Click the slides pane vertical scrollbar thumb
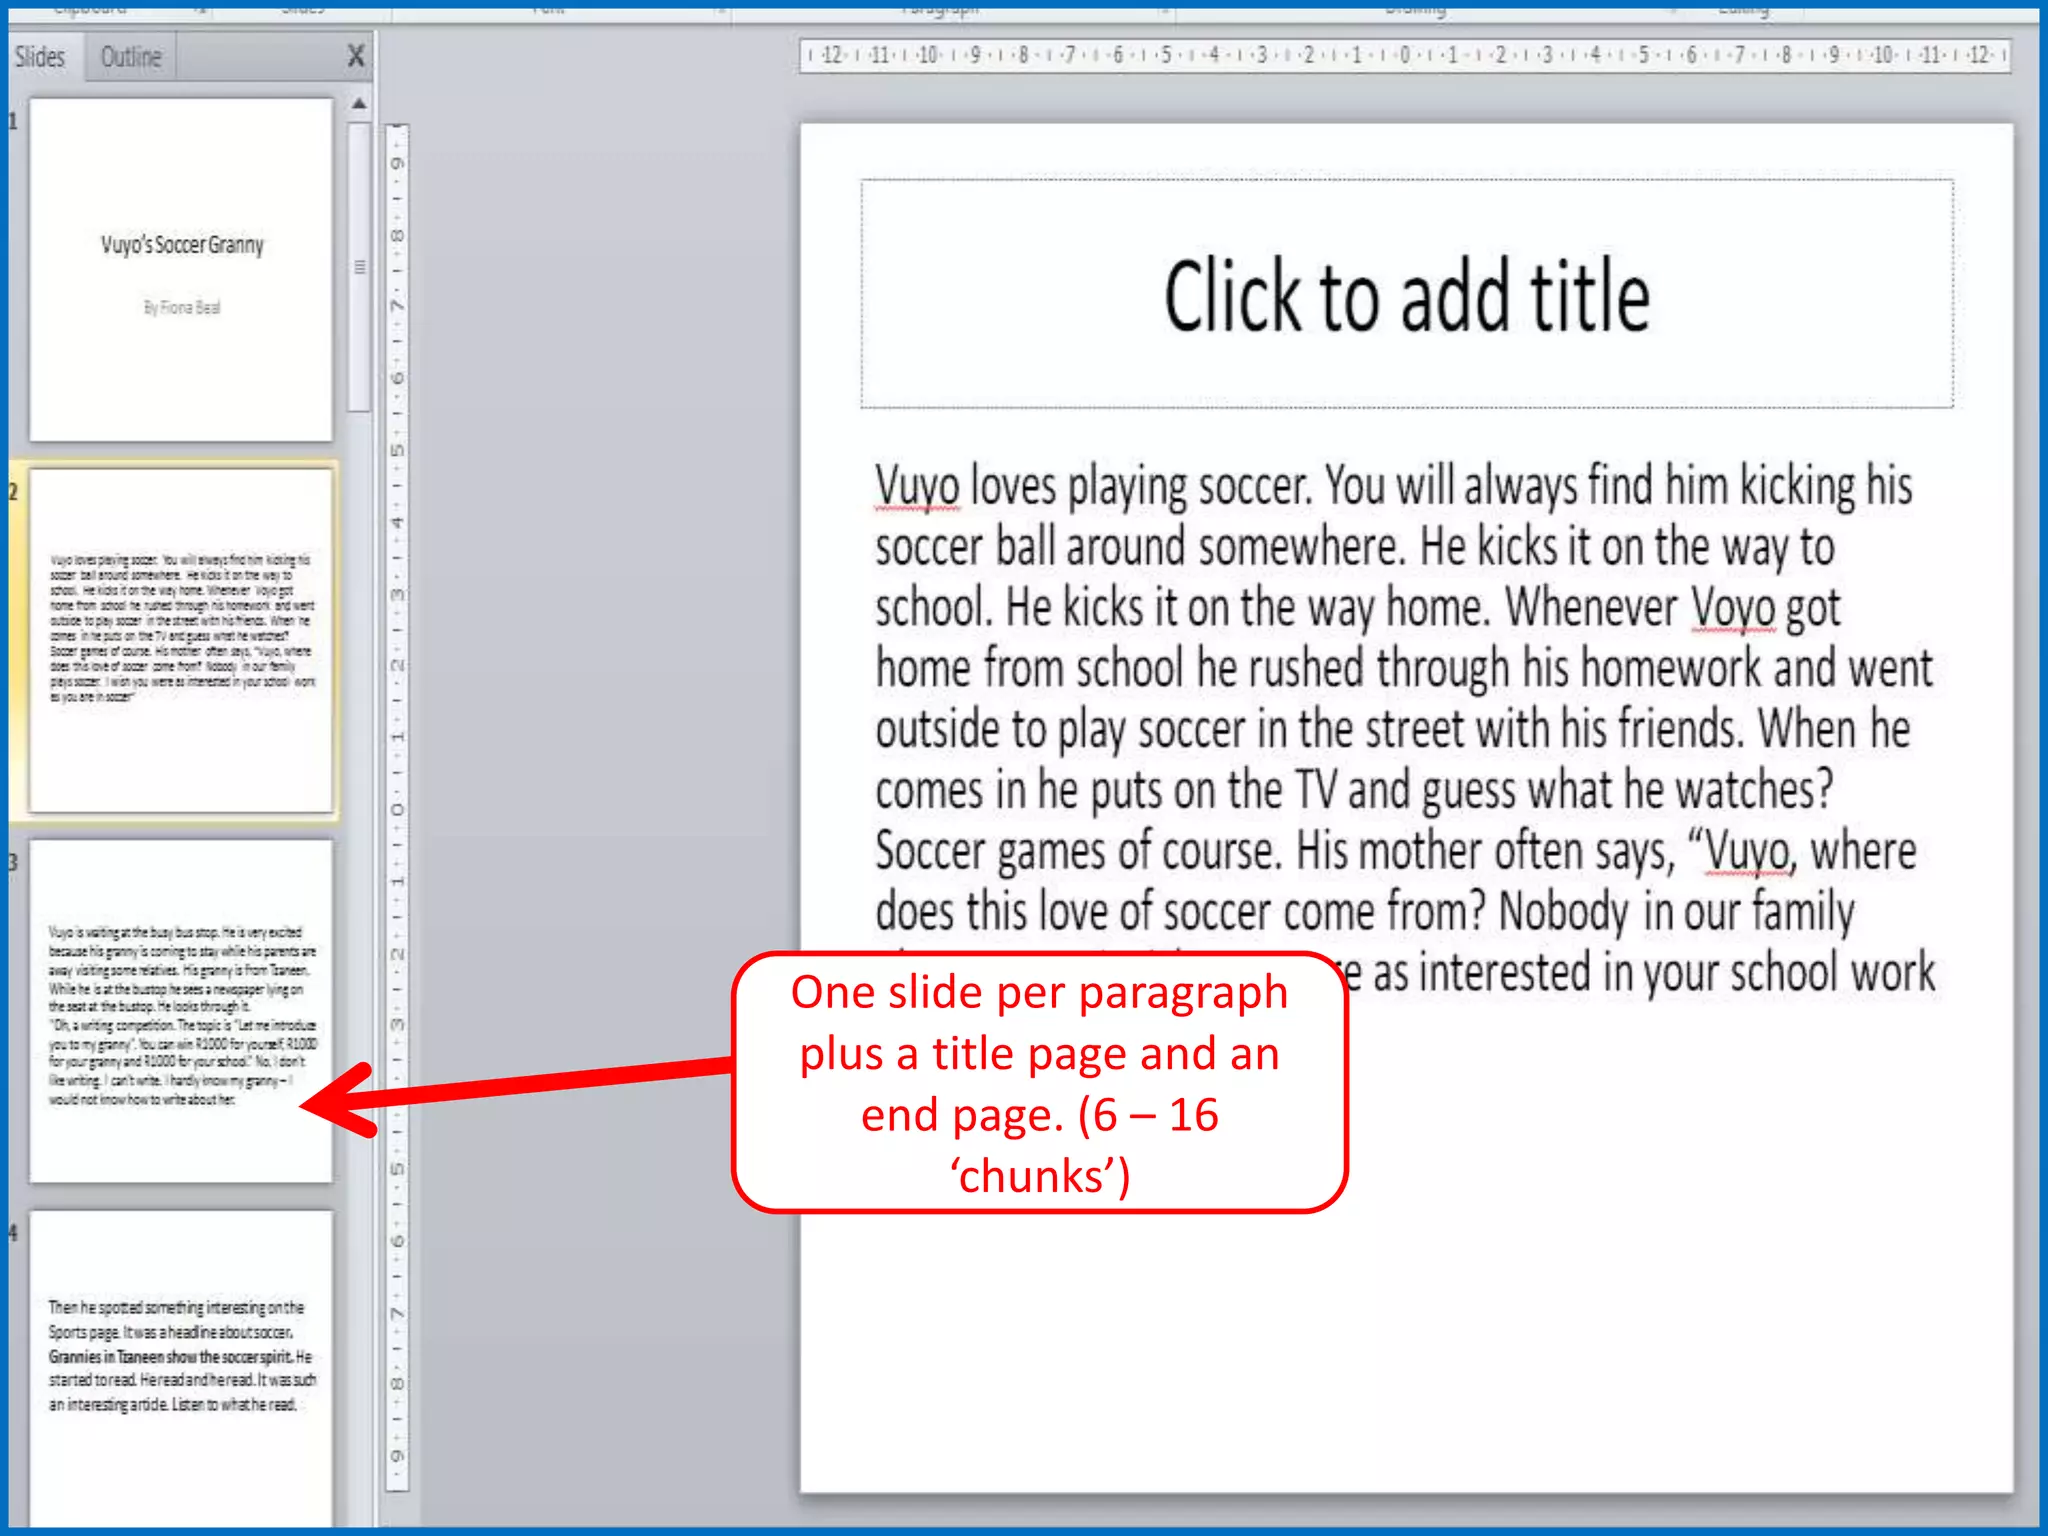 click(x=360, y=267)
